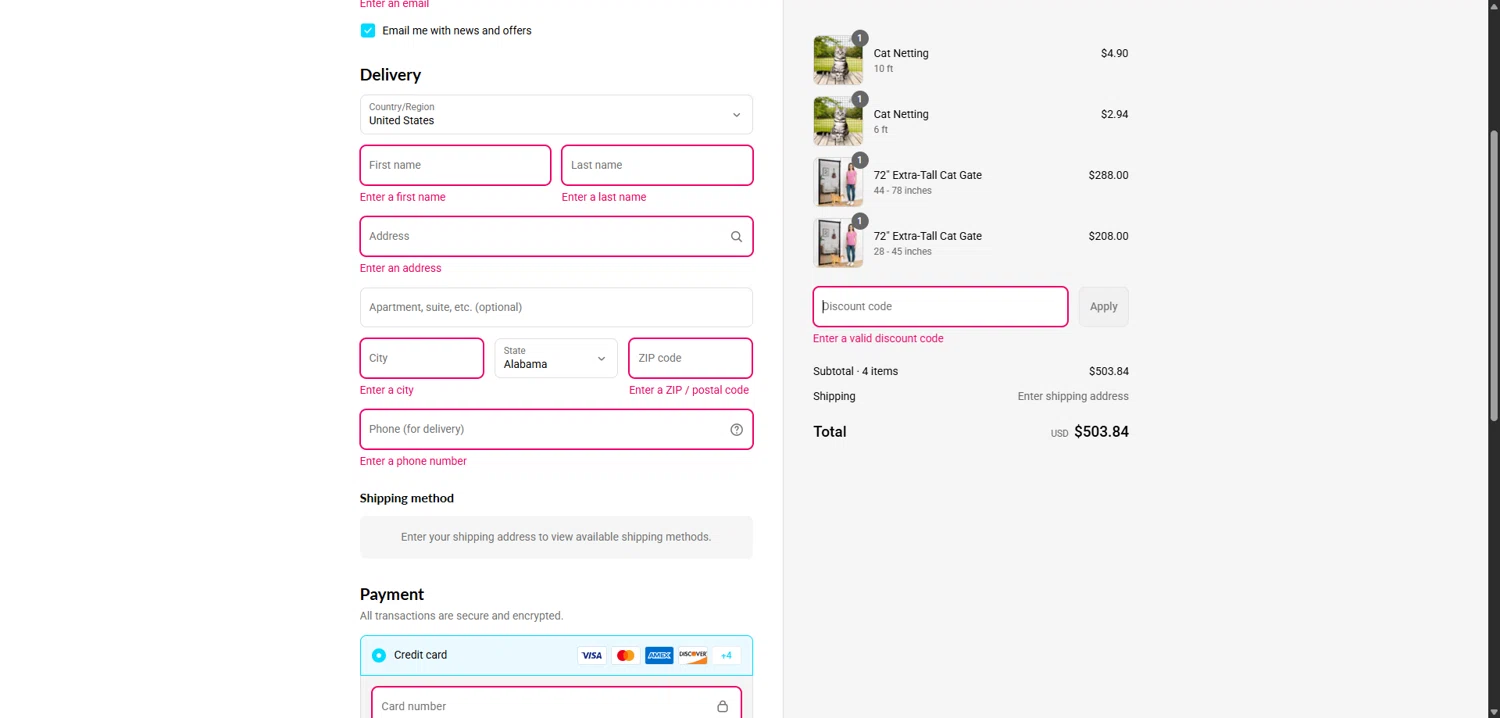
Task: Click the Discount code input field
Action: pyautogui.click(x=940, y=307)
